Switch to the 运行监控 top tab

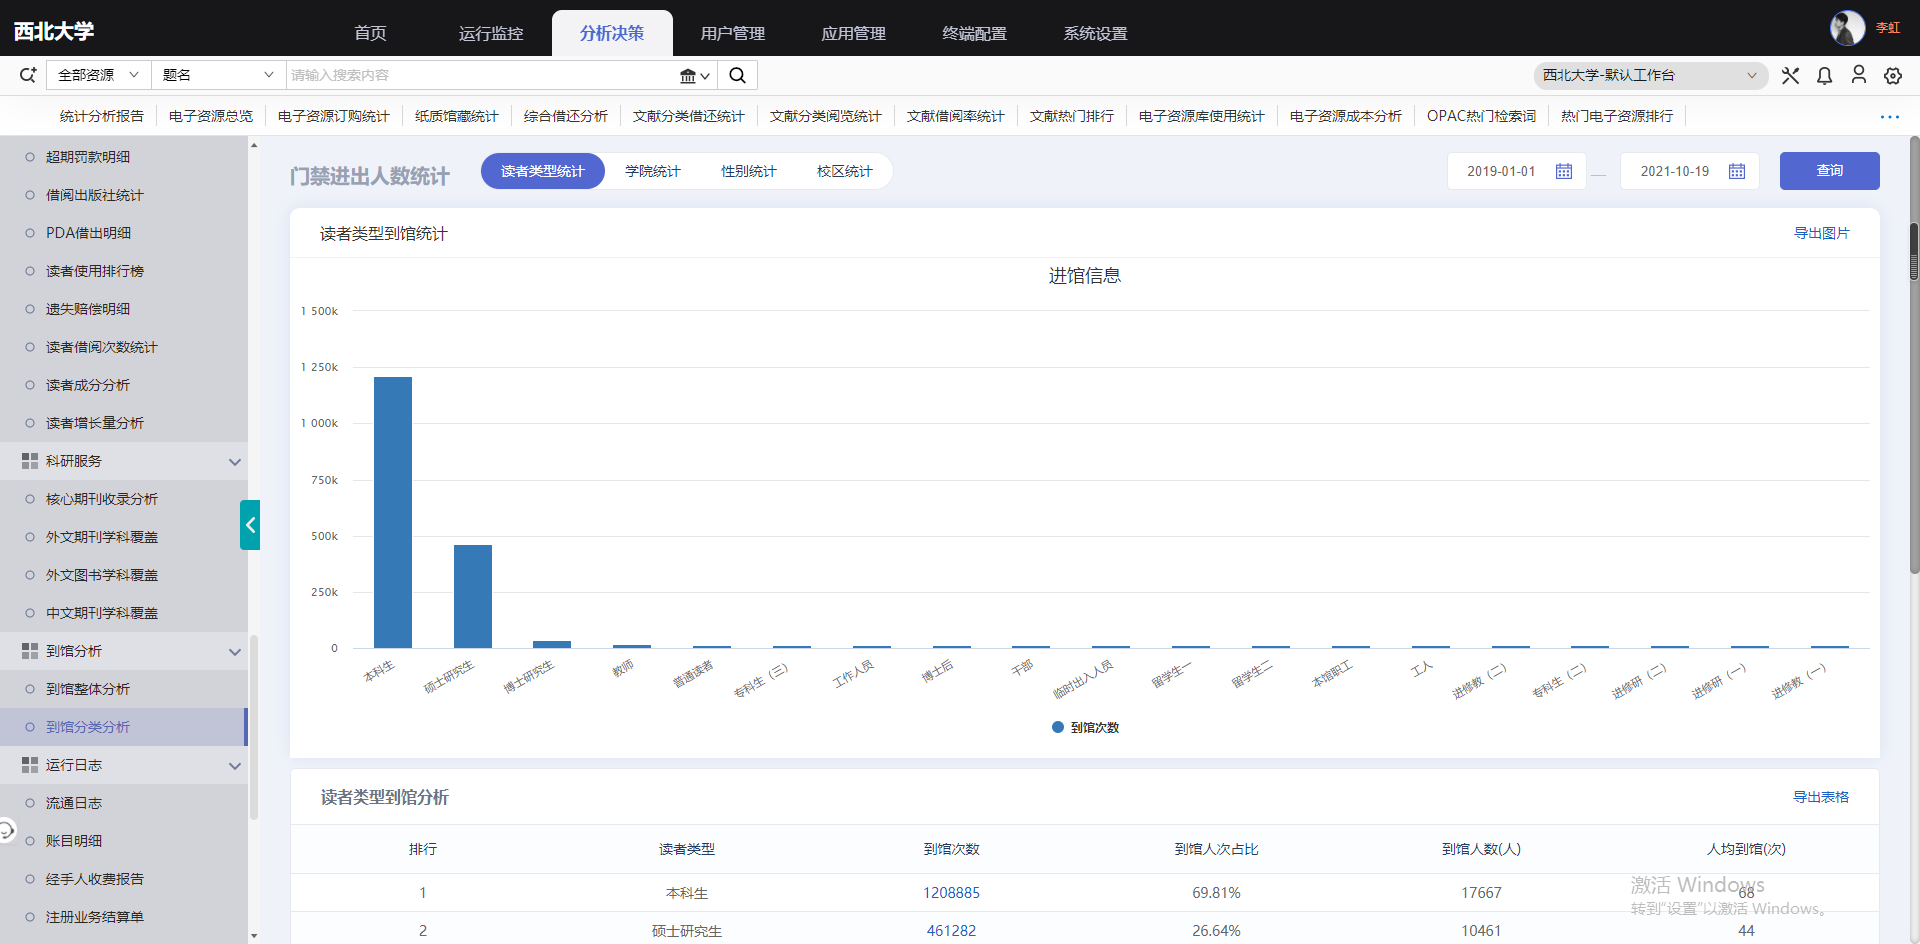tap(490, 33)
